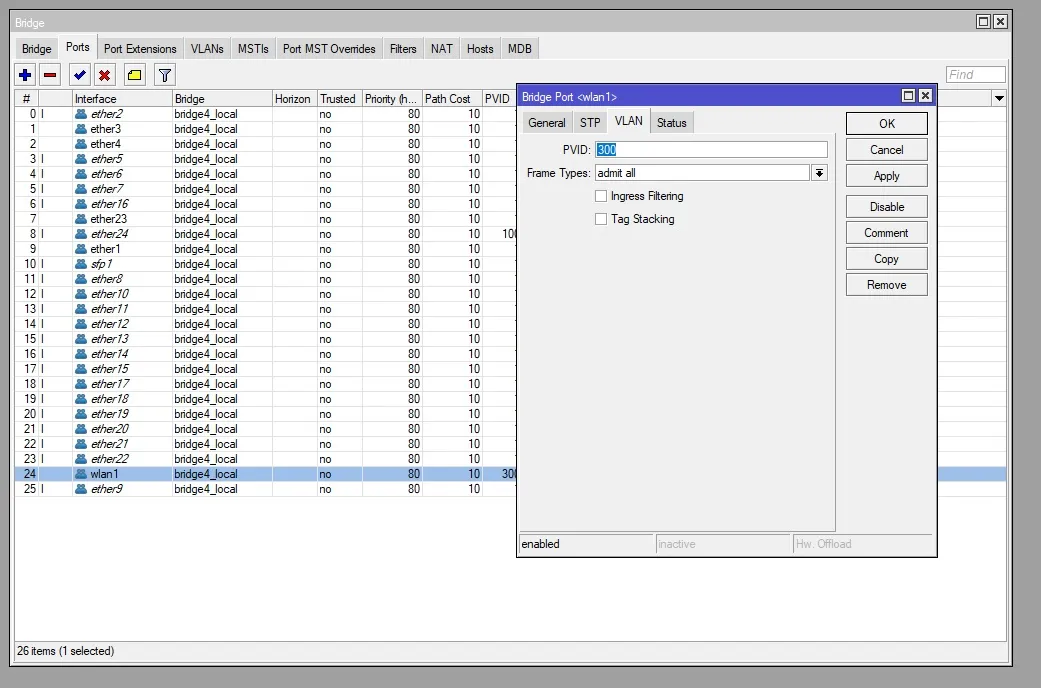Click the yellow Comment note icon
Image resolution: width=1041 pixels, height=688 pixels.
(134, 75)
